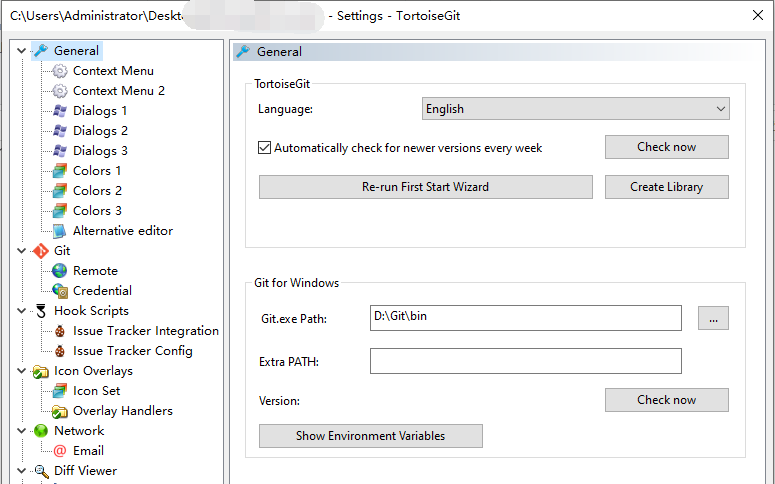Viewport: 775px width, 484px height.
Task: Select the Context Menu settings page
Action: coord(113,71)
